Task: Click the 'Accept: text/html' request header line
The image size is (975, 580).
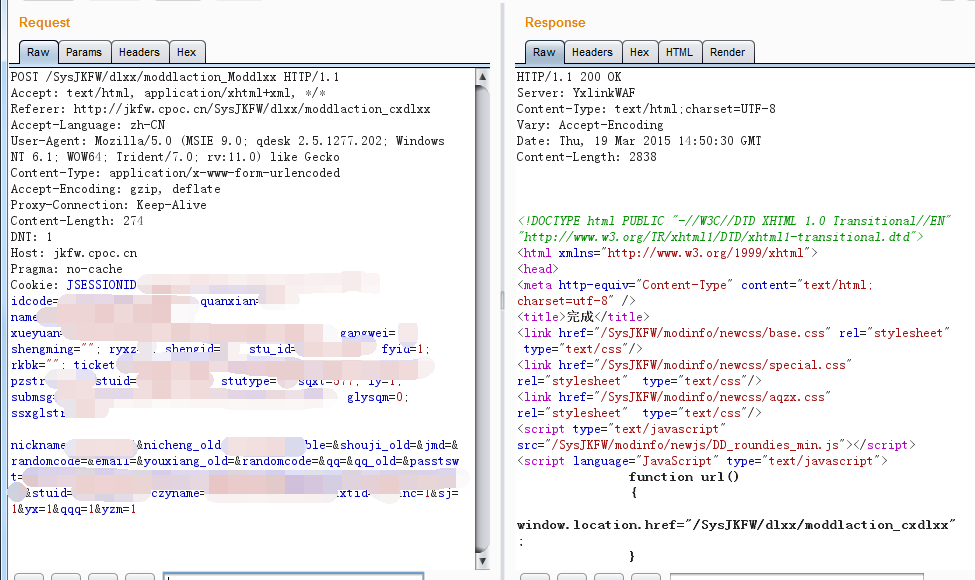Action: click(168, 93)
